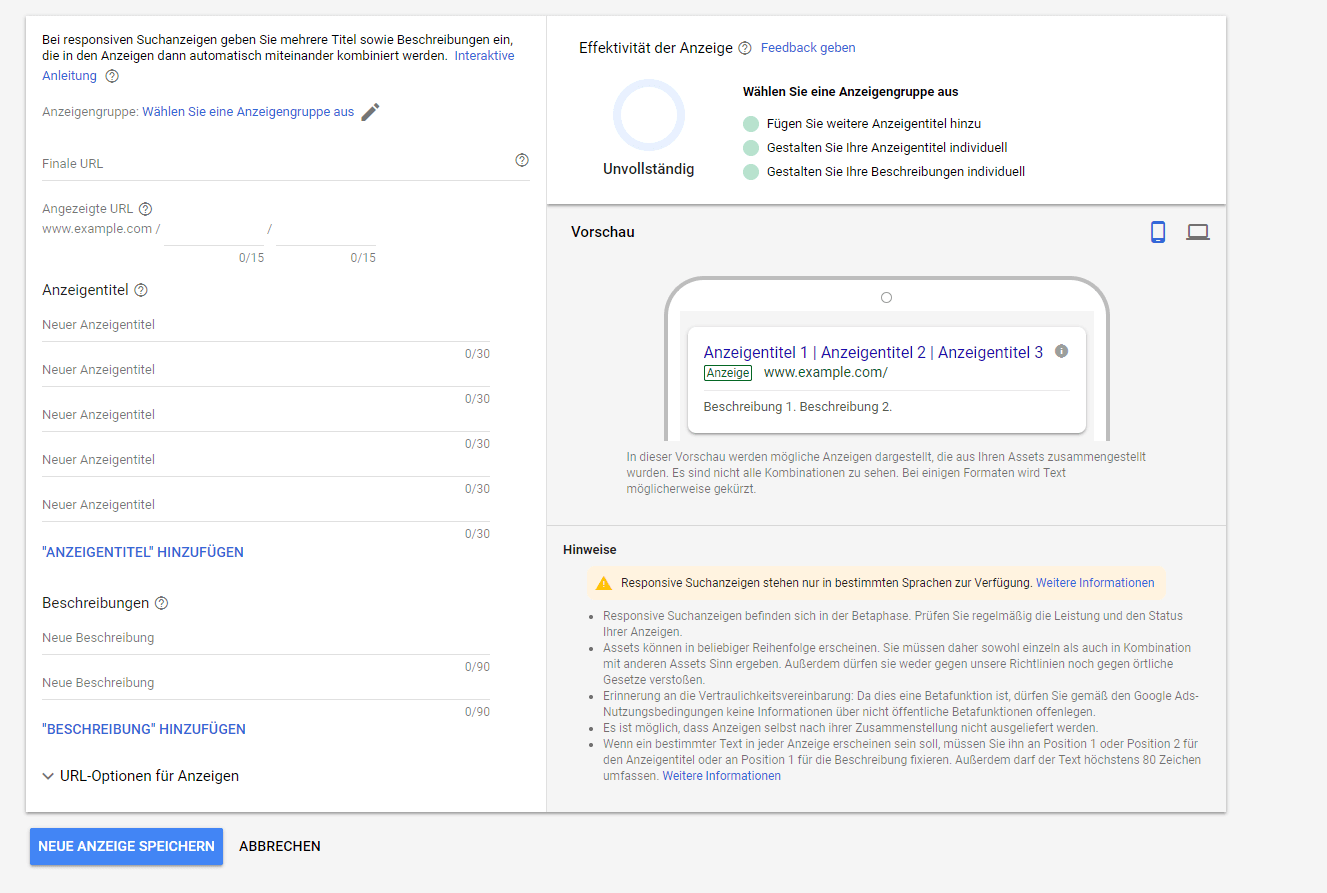The width and height of the screenshot is (1327, 893).
Task: Open help icon beside Beschreibungen heading
Action: point(162,603)
